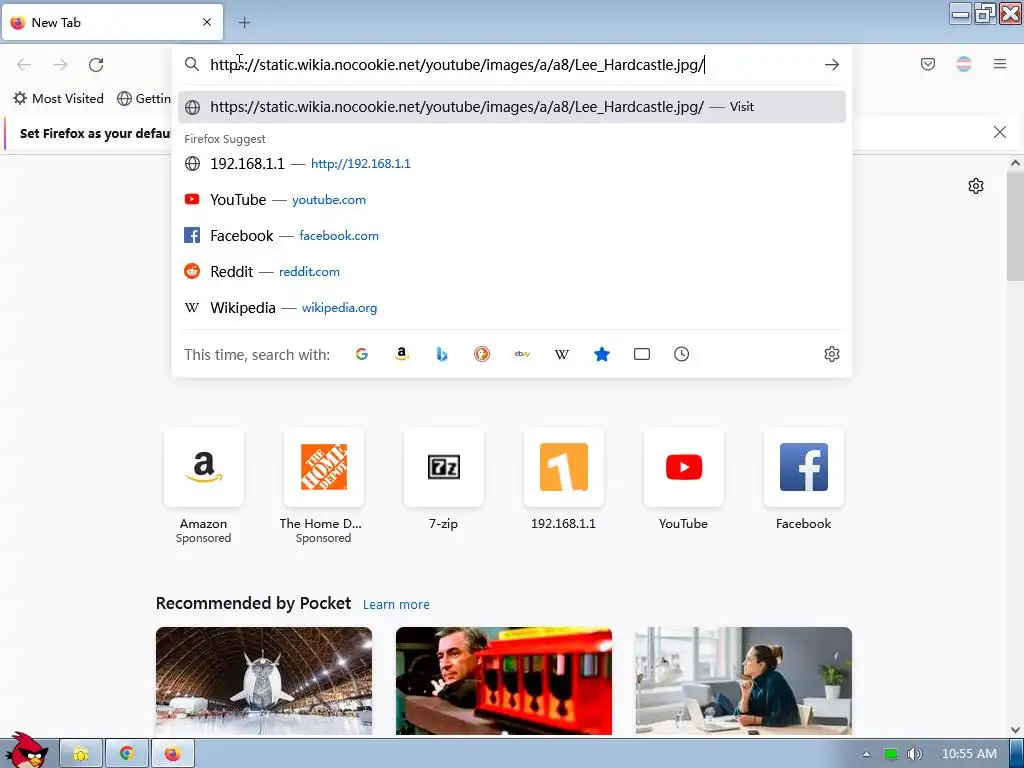Choose the Facebook suggestion row
Screen dimensions: 1024x768
coord(511,236)
